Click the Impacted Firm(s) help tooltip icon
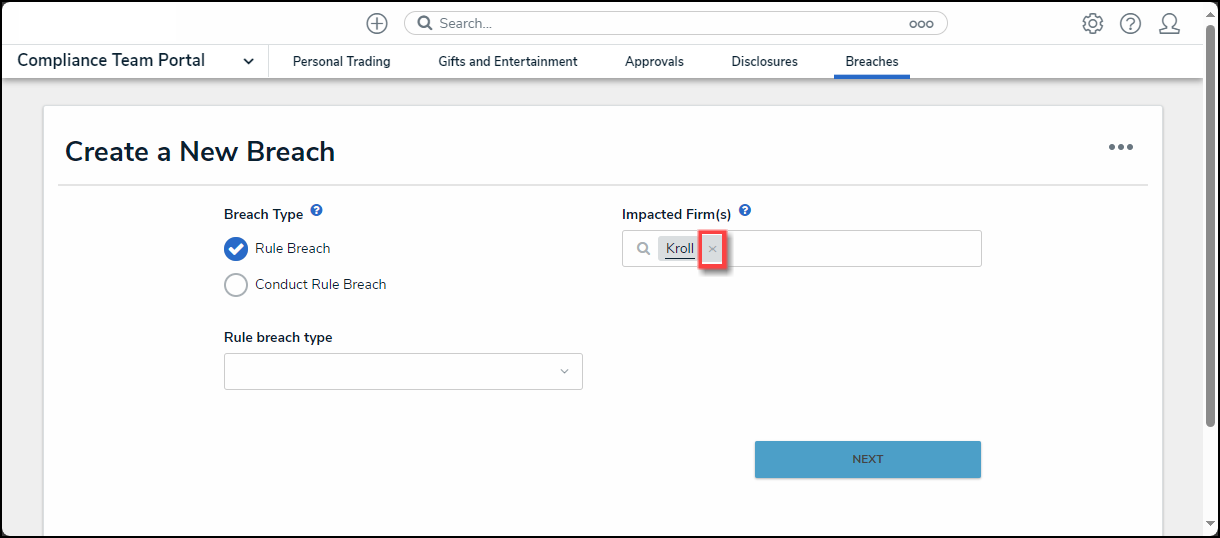 coord(745,211)
